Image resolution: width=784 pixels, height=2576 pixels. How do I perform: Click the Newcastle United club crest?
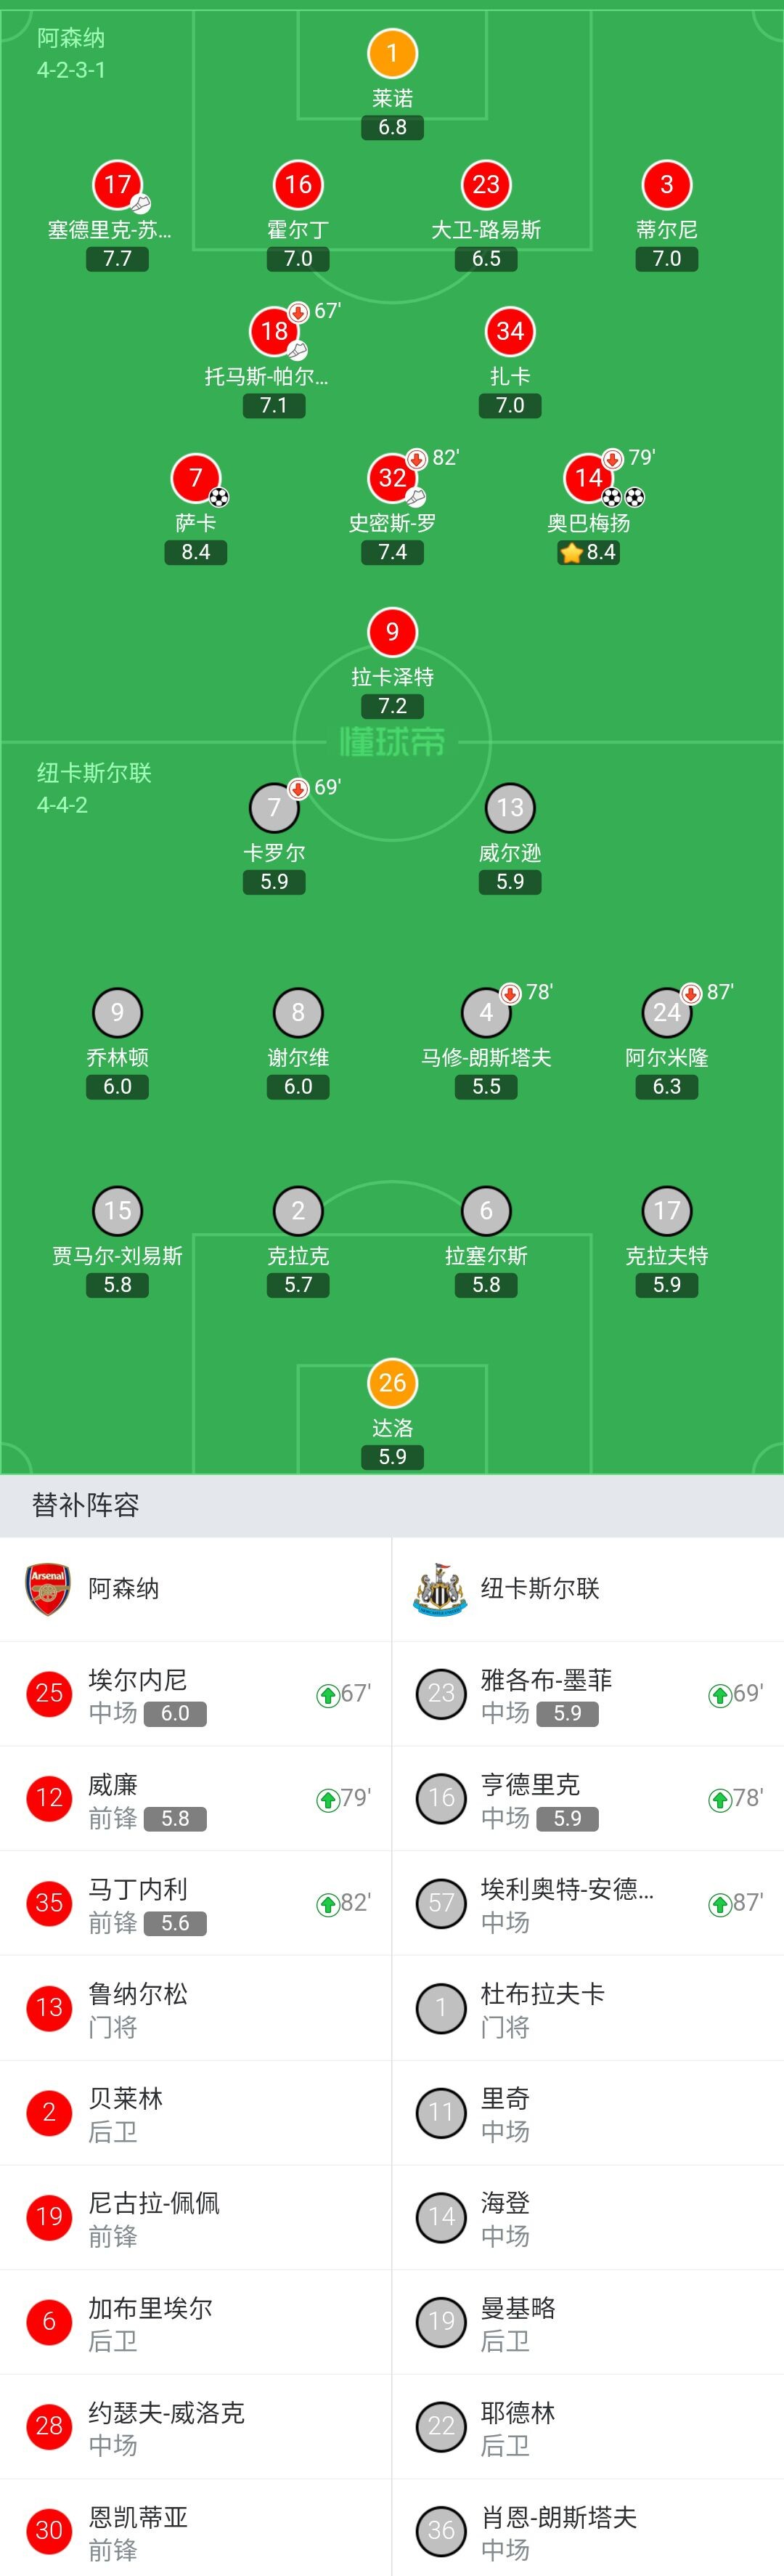440,1589
